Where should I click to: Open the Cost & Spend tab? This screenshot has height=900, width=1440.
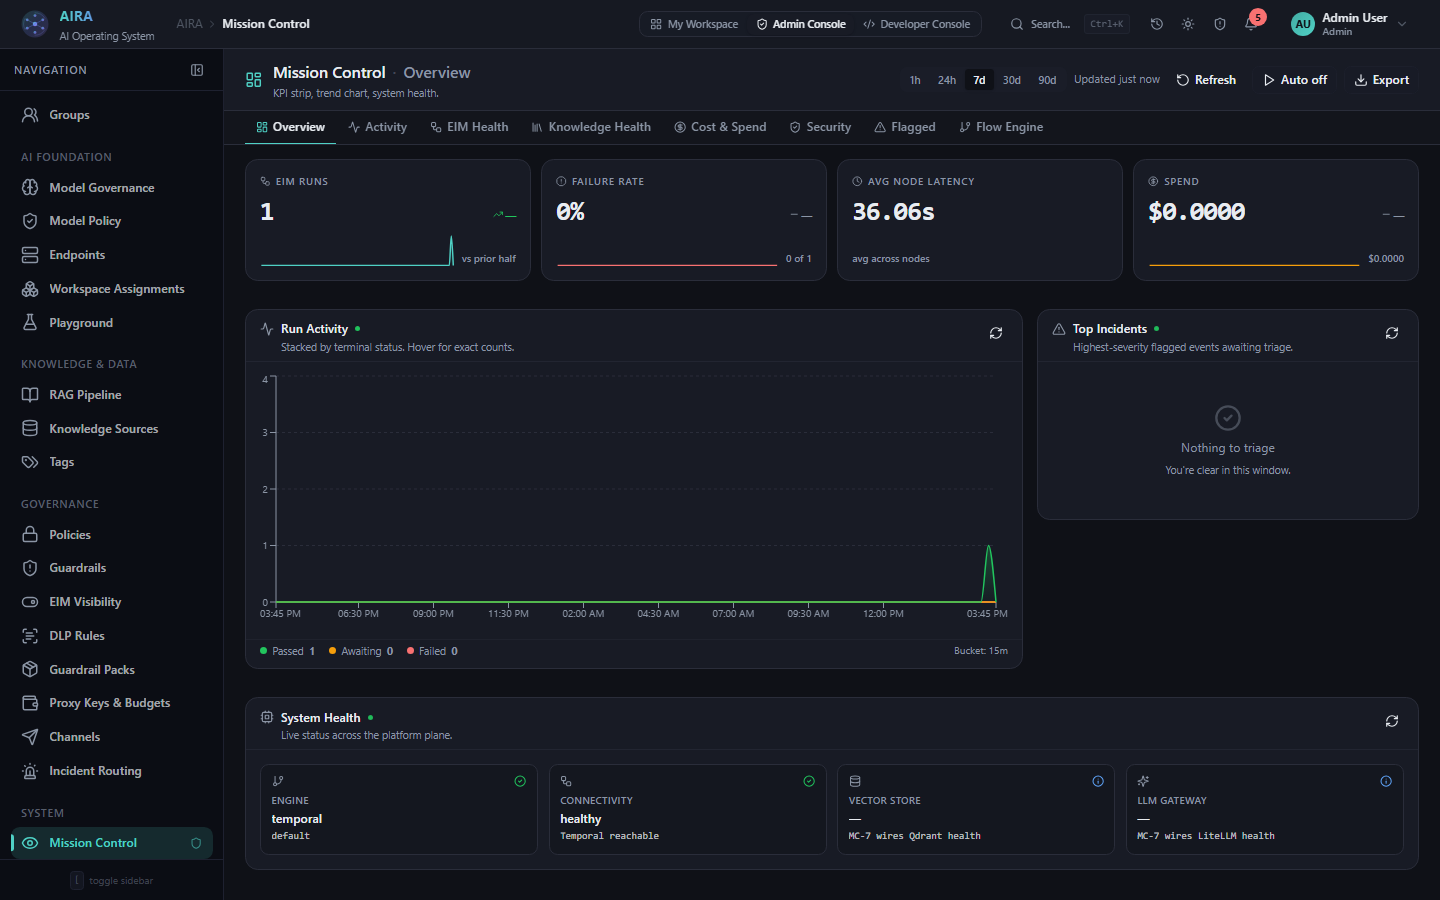(x=720, y=127)
